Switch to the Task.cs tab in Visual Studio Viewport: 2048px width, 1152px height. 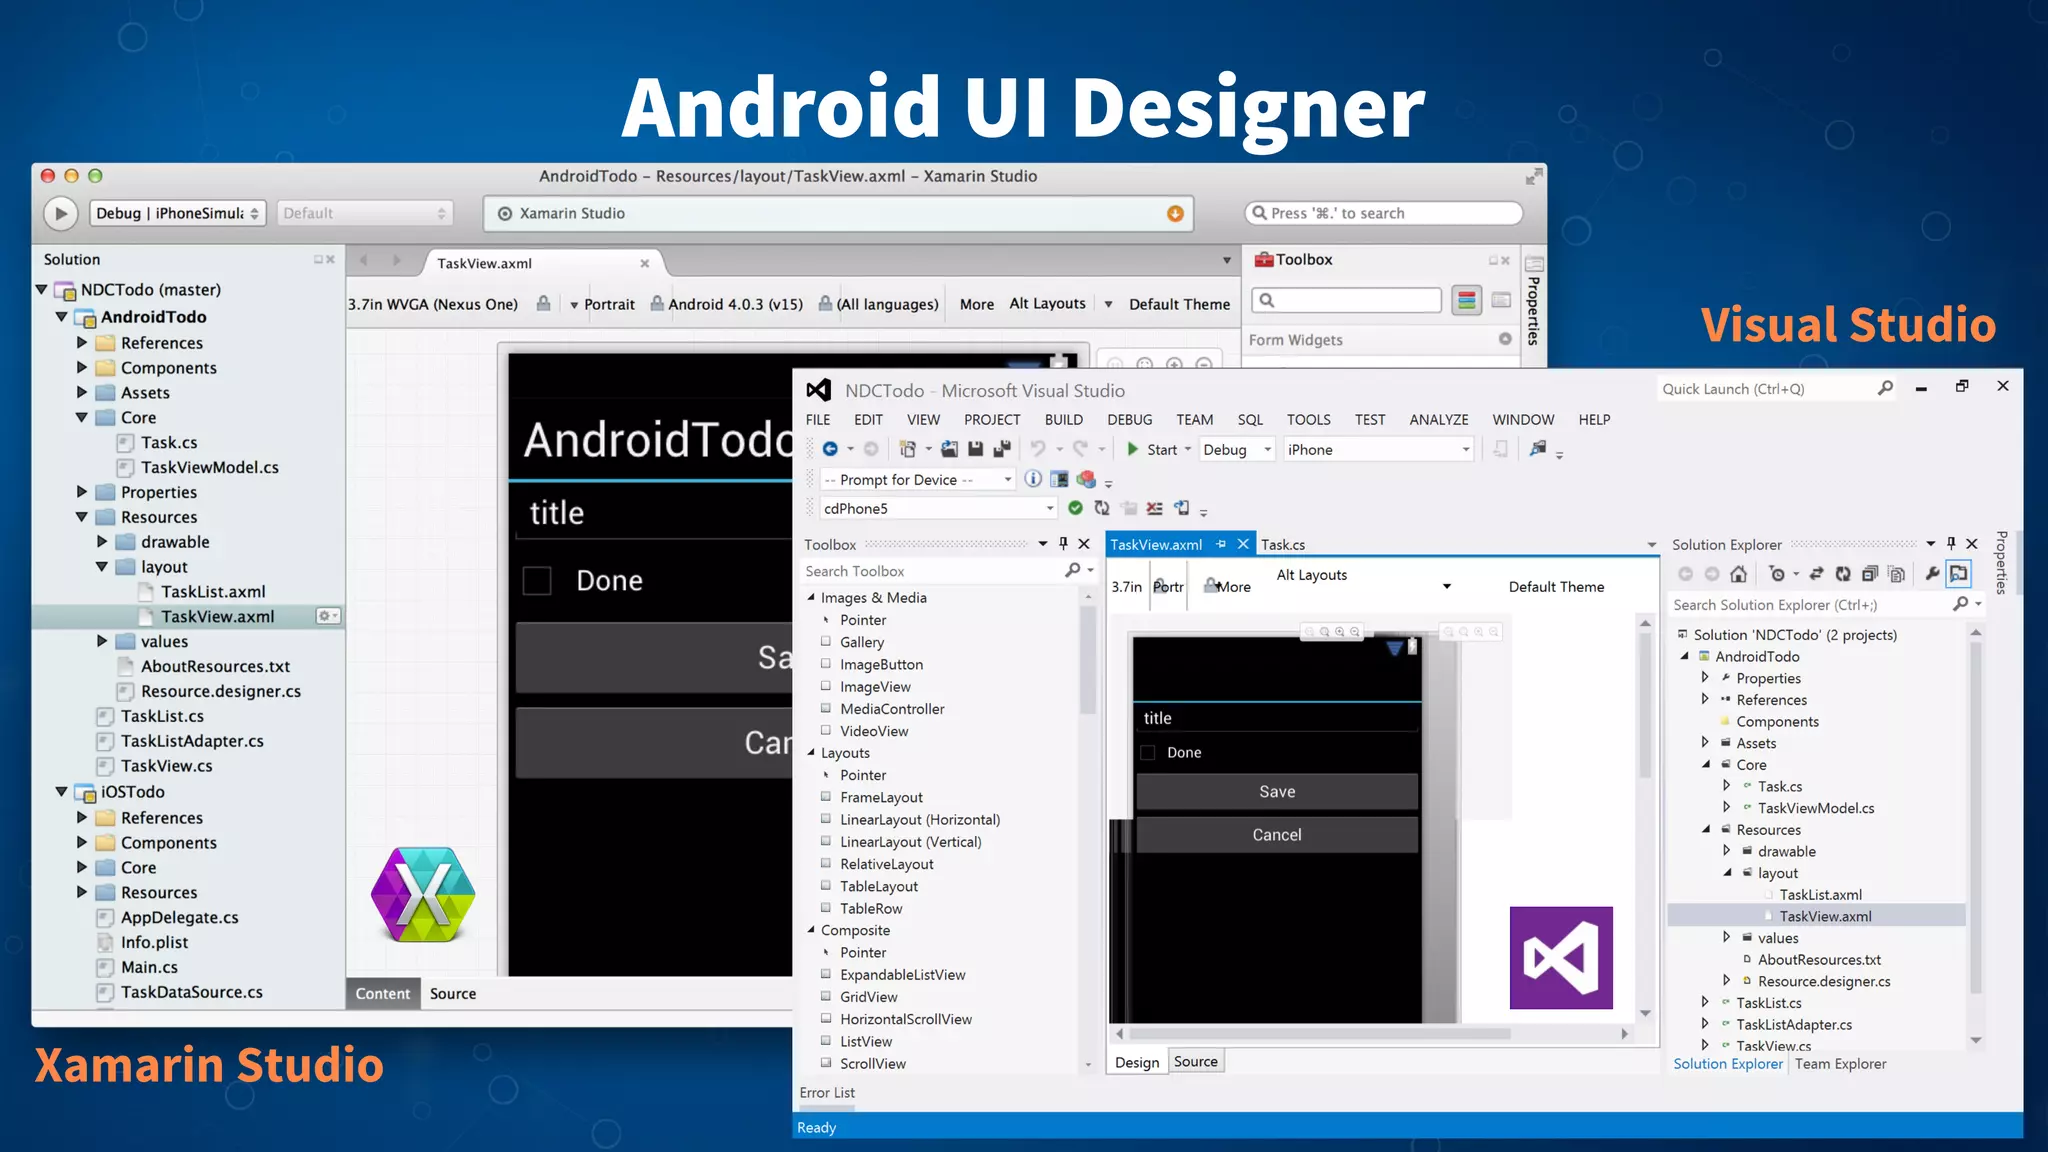(1283, 544)
